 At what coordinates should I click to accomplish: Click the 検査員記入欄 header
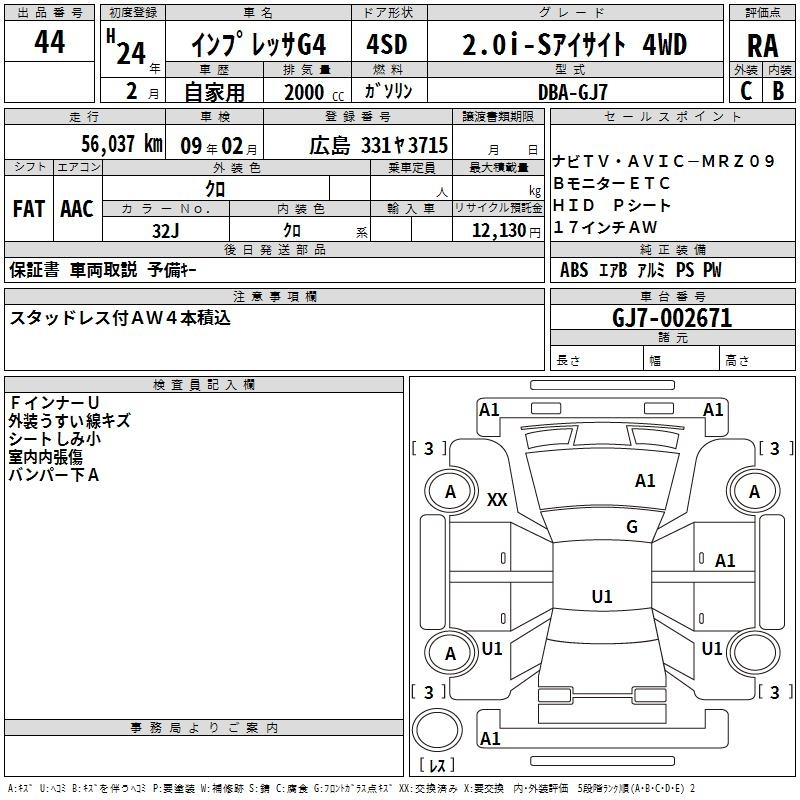tap(204, 385)
